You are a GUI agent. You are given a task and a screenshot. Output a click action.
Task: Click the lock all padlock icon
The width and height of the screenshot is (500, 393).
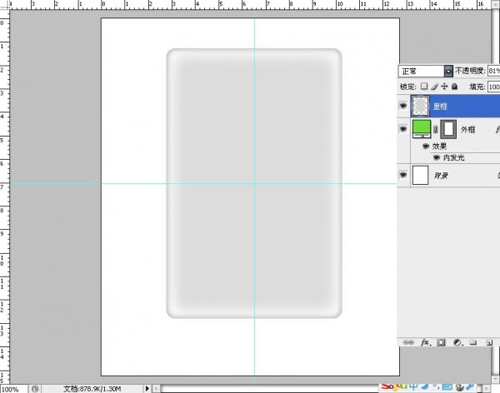pos(455,86)
